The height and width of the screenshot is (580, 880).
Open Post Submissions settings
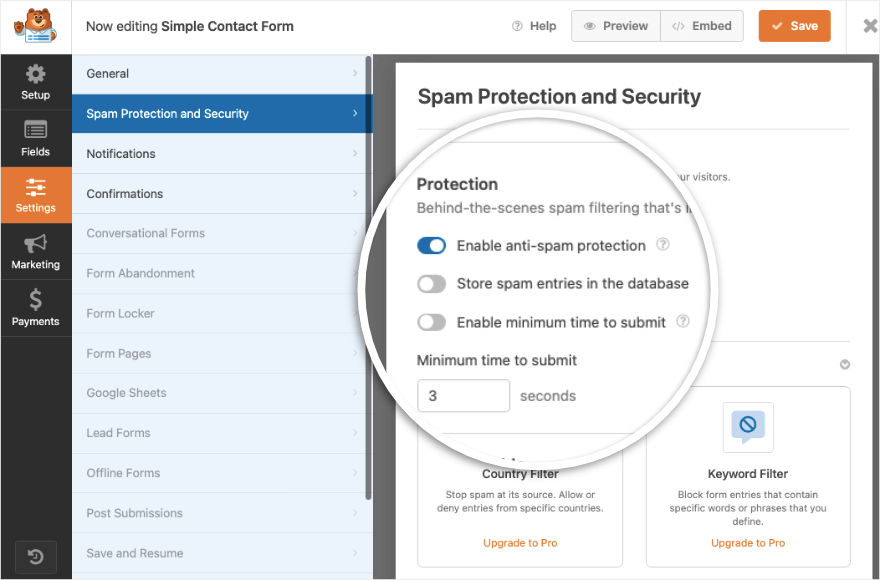point(222,513)
